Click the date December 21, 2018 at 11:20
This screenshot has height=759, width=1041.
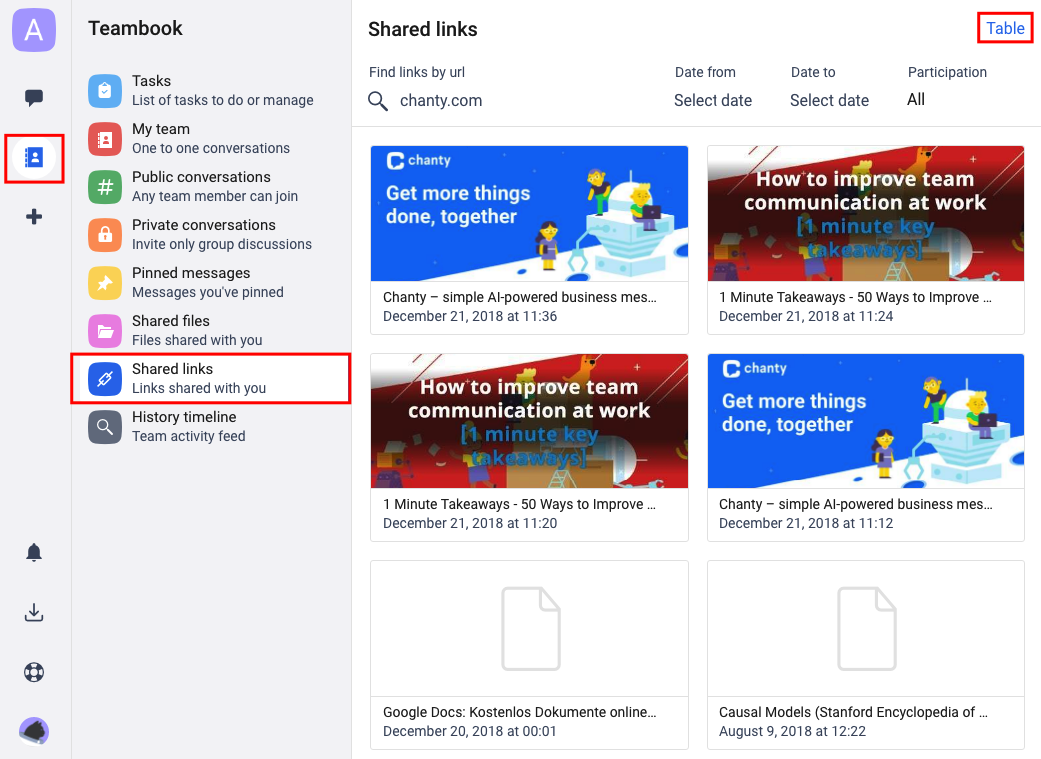(x=470, y=523)
